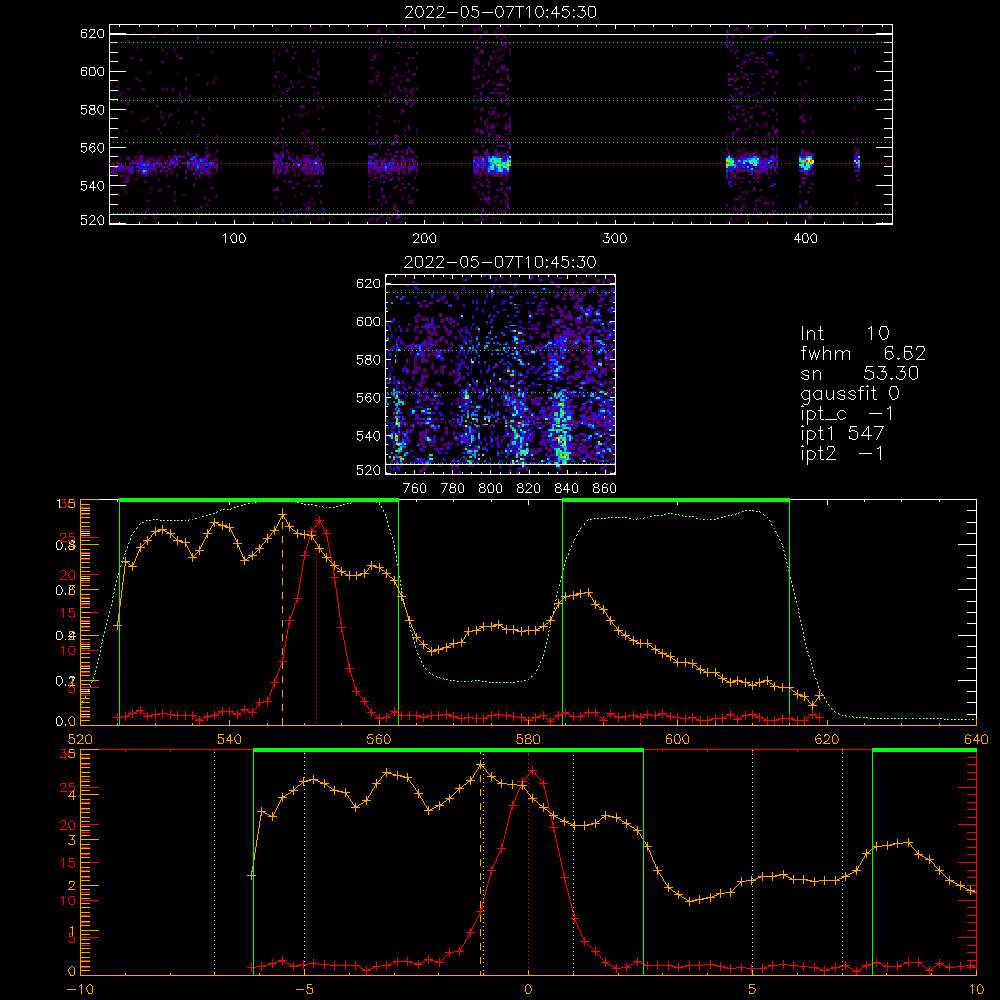Screen dimensions: 1000x1000
Task: Click the '760' x-axis label of middle image
Action: tap(415, 489)
